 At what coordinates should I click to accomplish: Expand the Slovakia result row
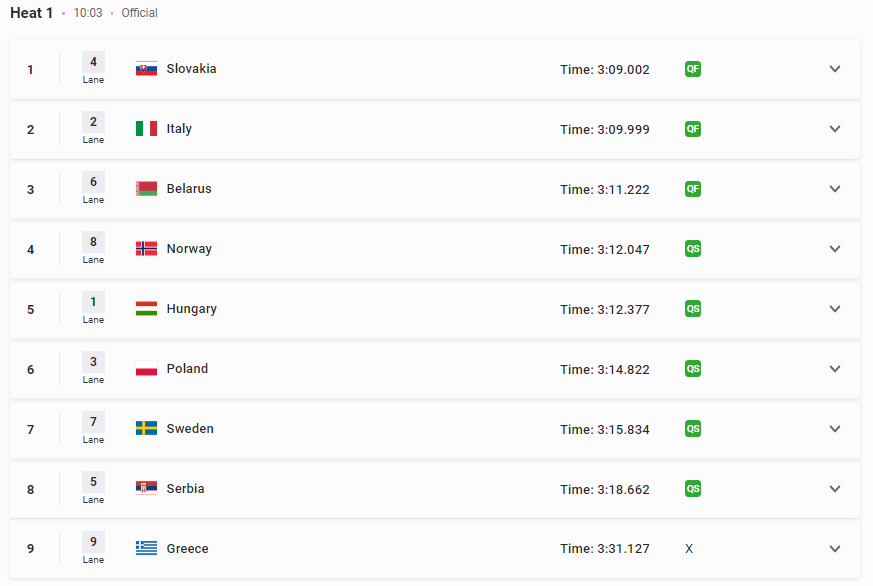(x=835, y=69)
